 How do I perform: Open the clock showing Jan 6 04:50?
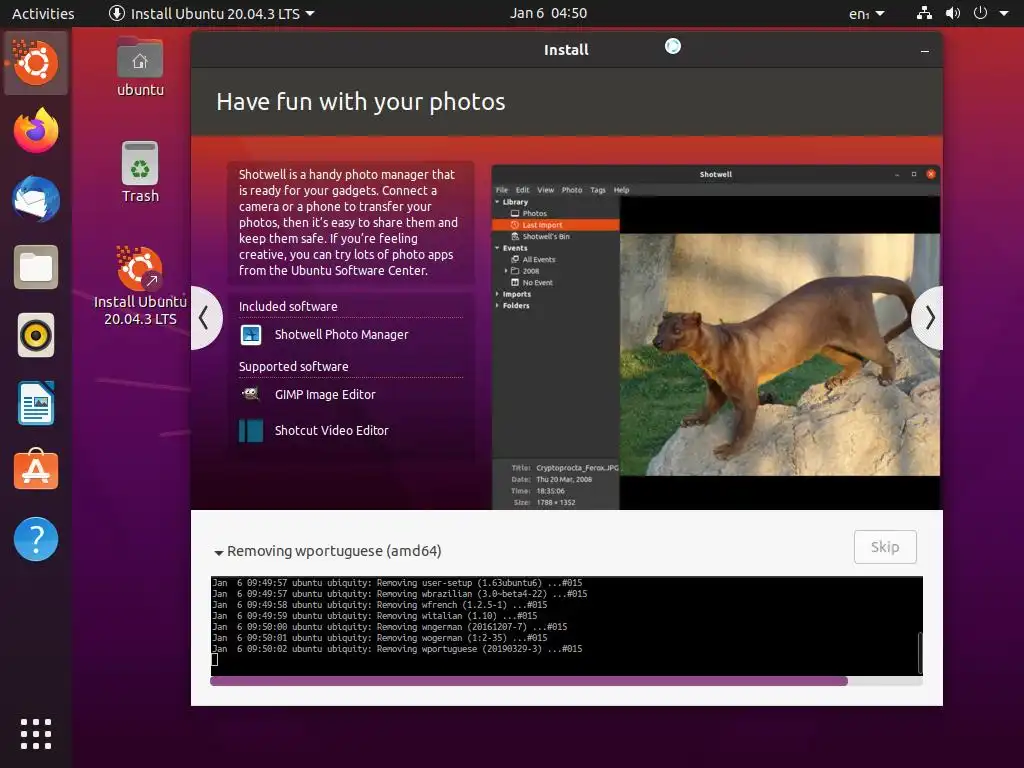[548, 13]
